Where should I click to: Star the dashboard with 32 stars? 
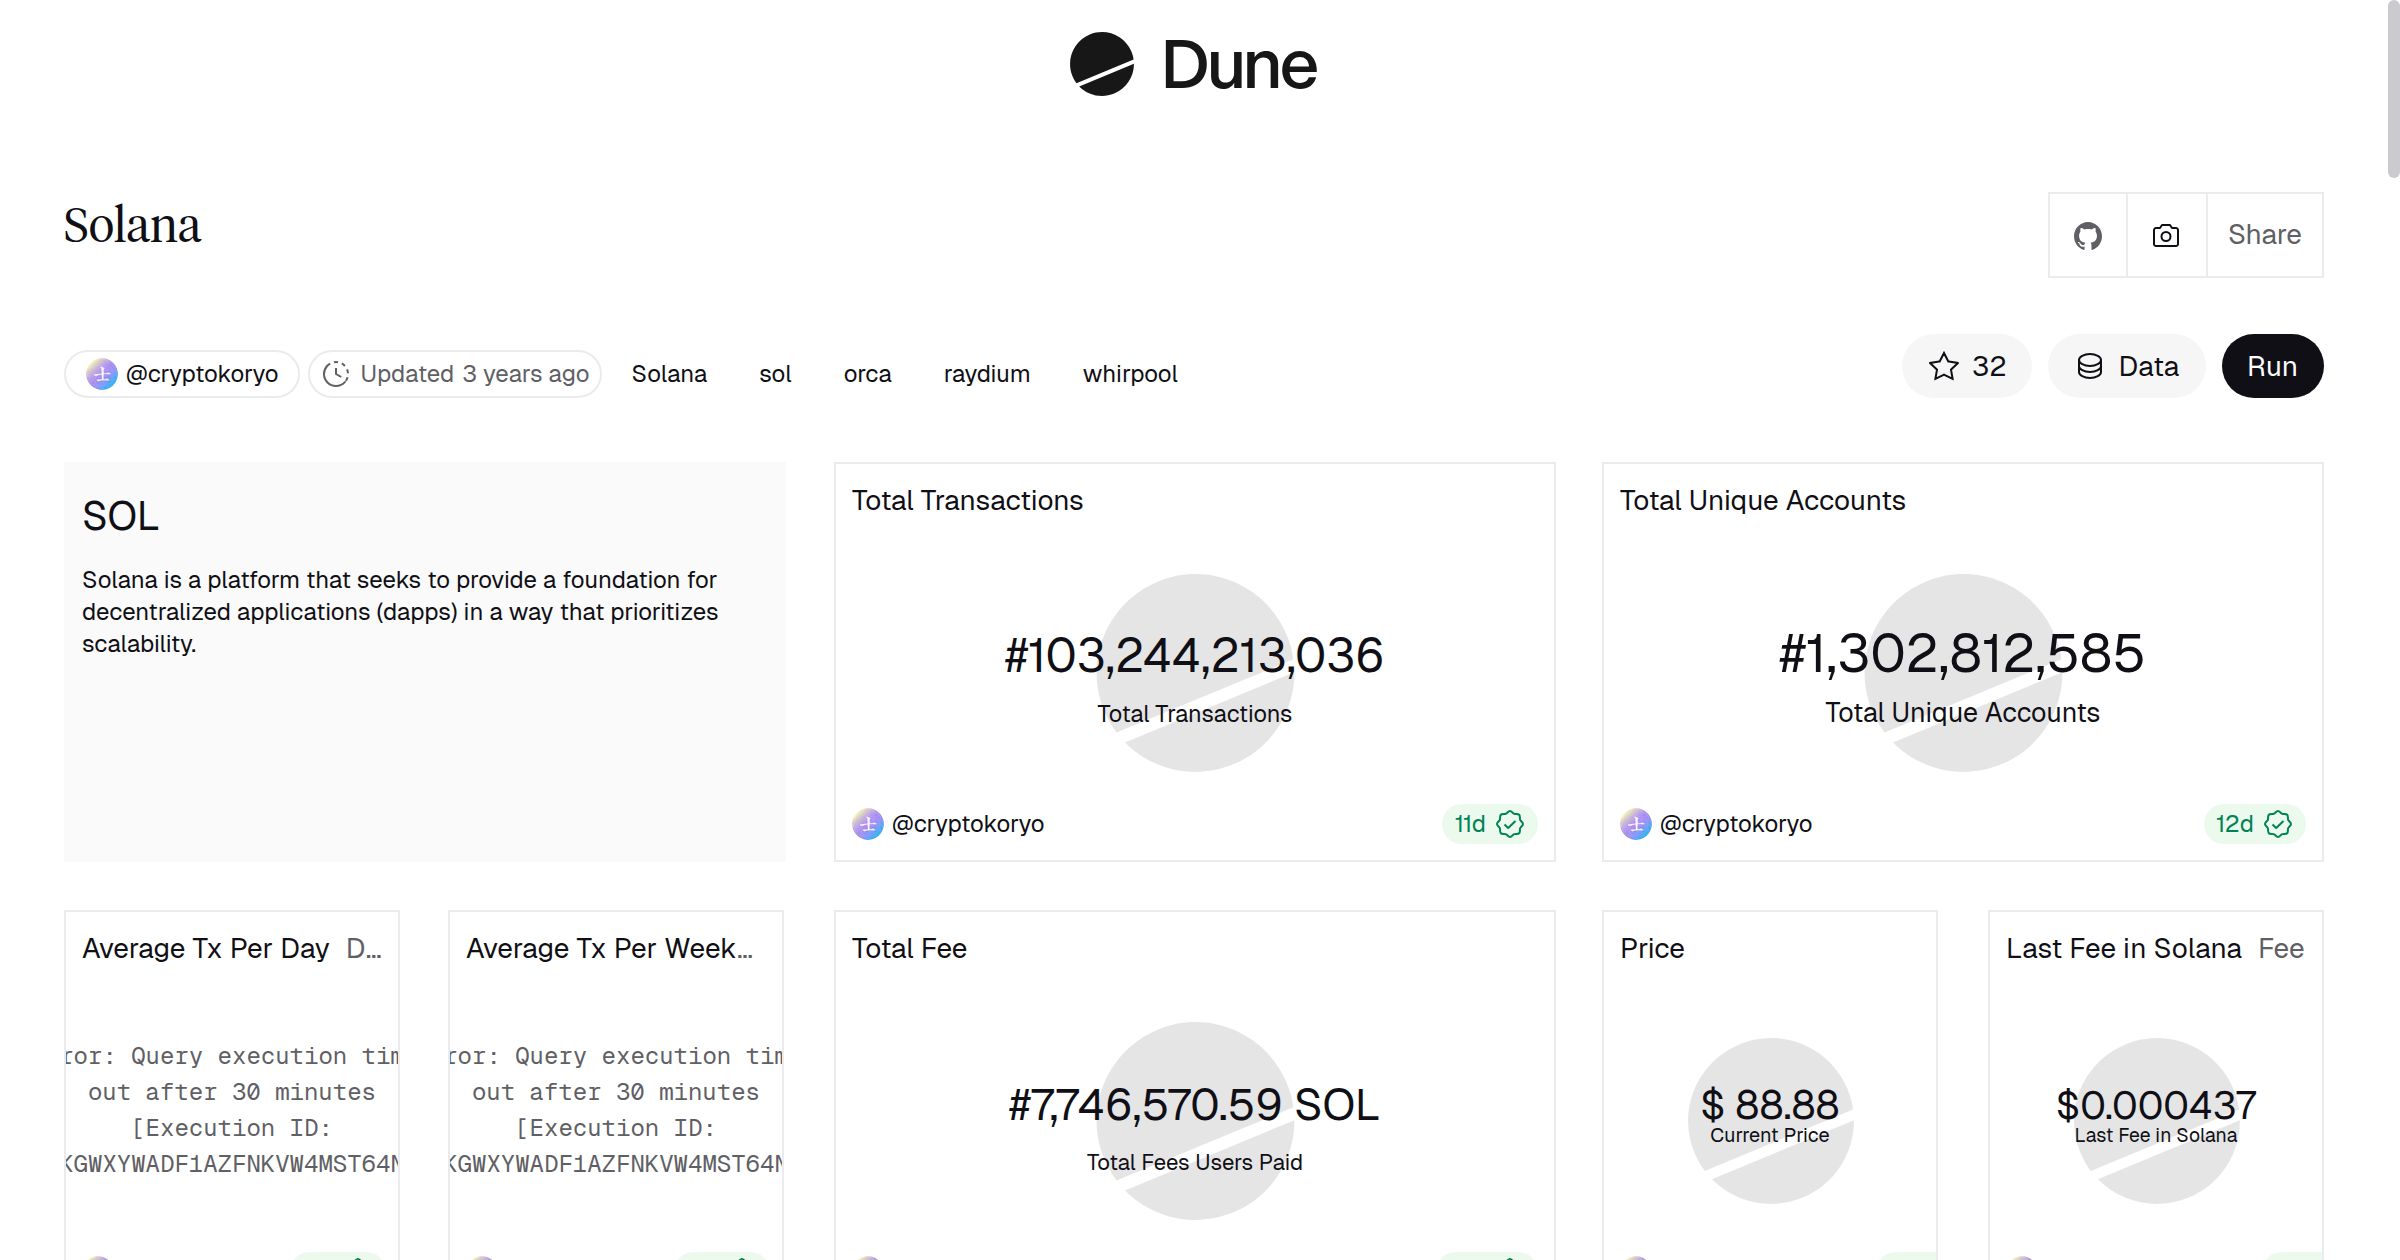pos(1966,366)
